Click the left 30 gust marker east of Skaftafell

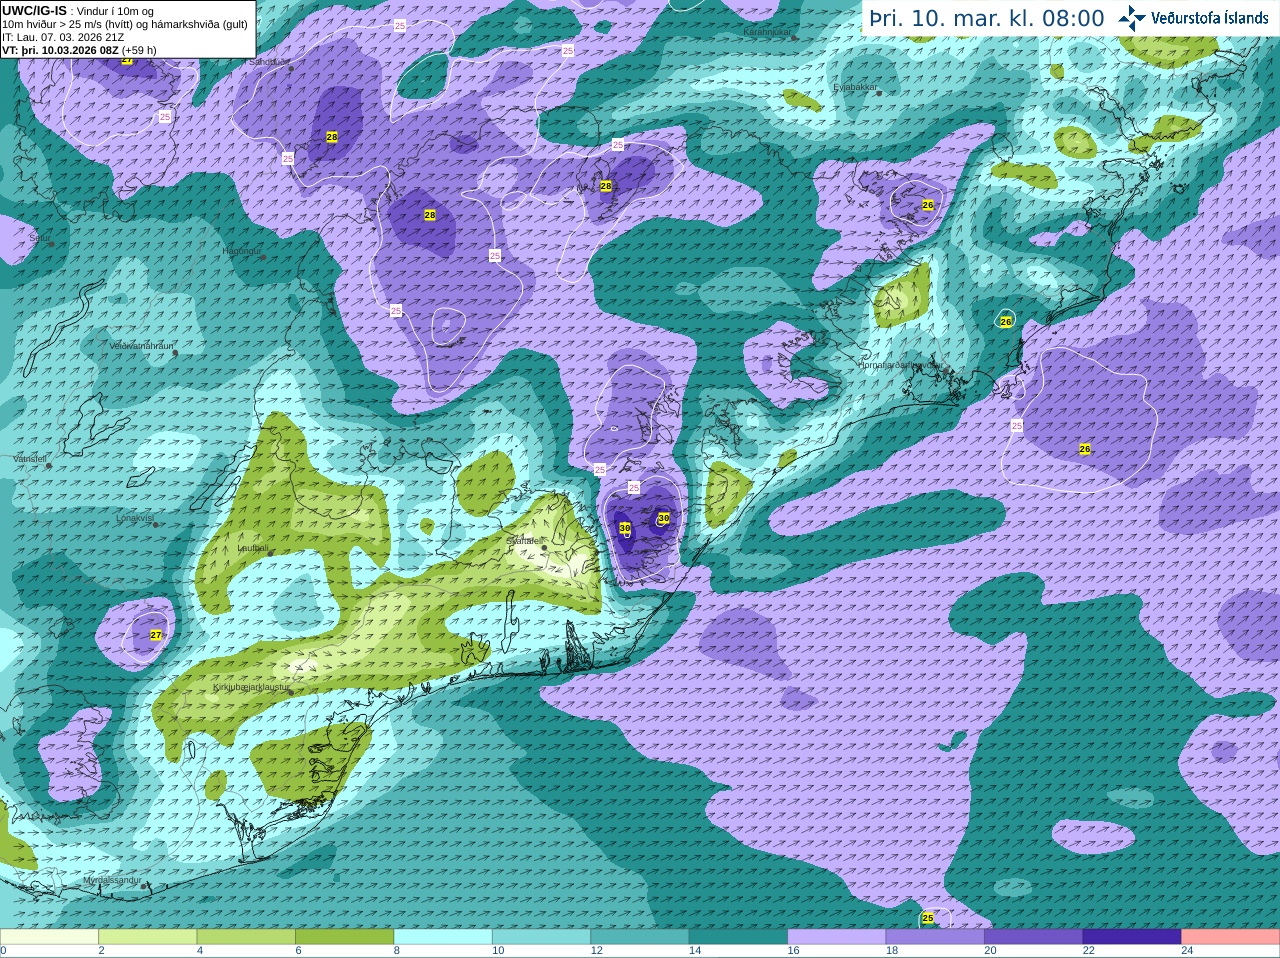pos(625,528)
